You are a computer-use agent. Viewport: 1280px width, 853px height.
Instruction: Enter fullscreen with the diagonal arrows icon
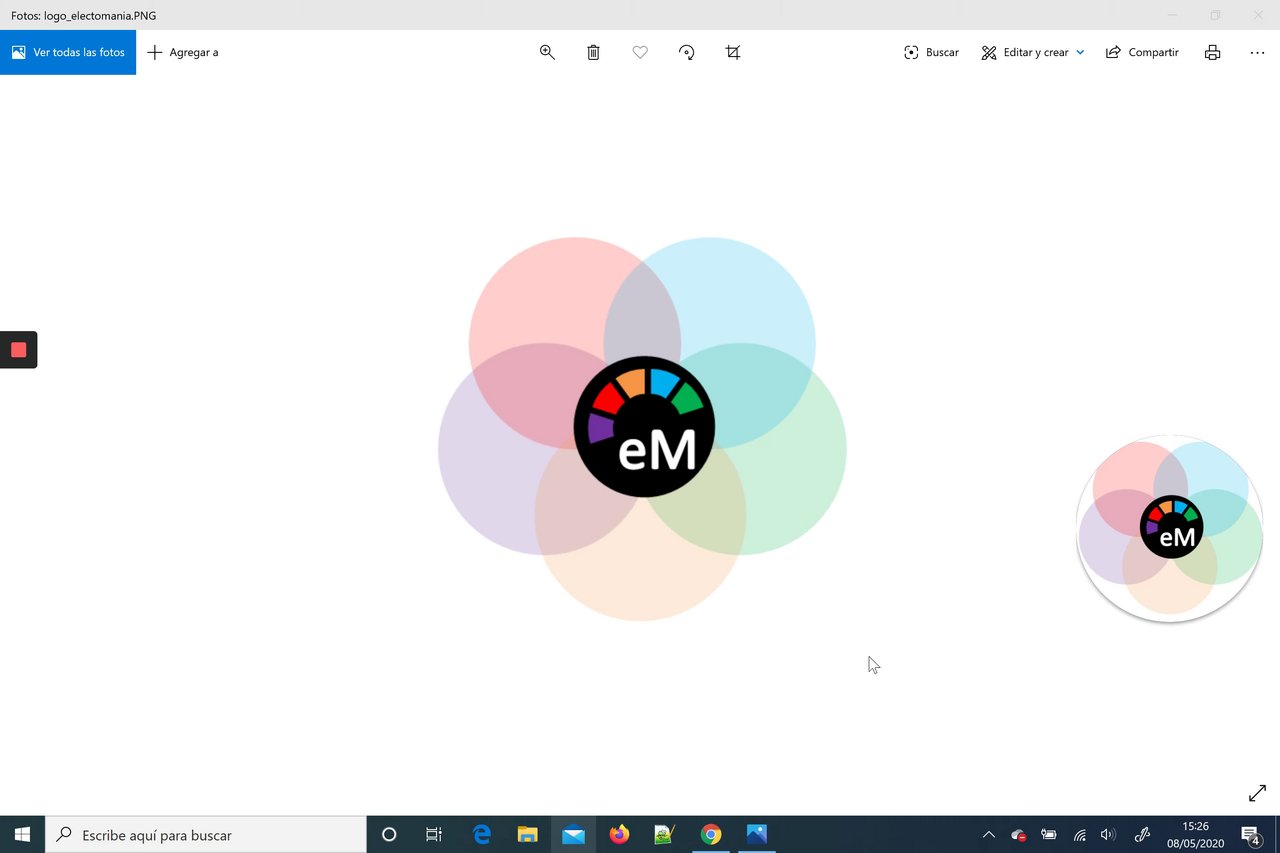(x=1258, y=794)
